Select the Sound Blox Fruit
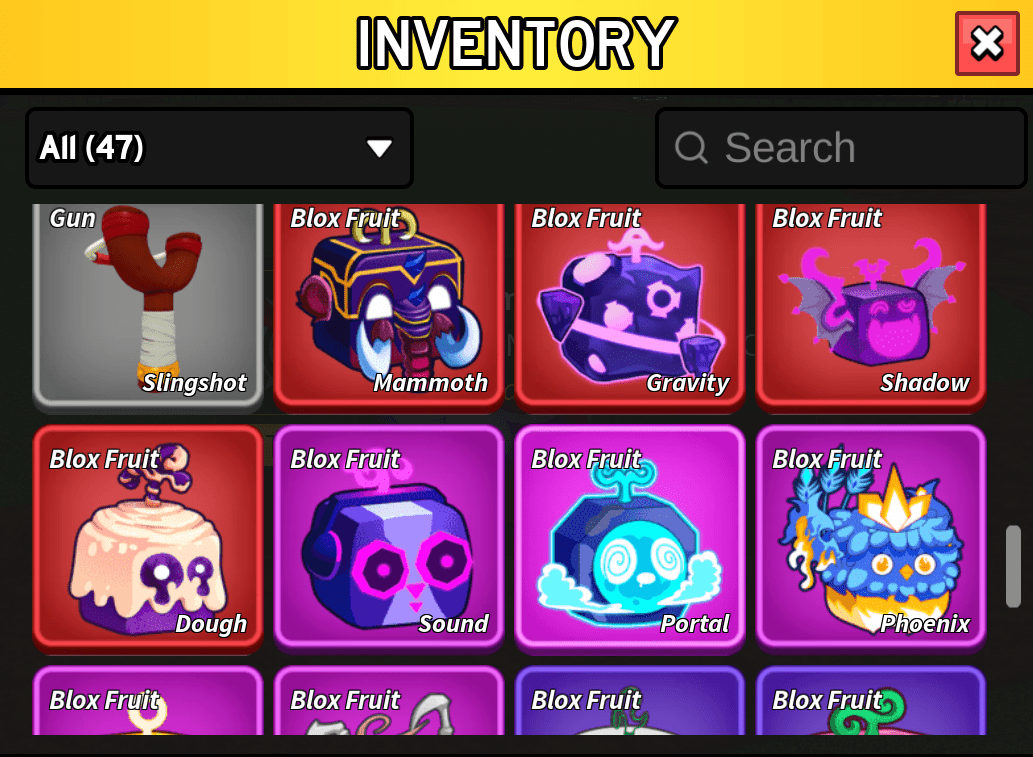Image resolution: width=1033 pixels, height=757 pixels. pyautogui.click(x=389, y=537)
